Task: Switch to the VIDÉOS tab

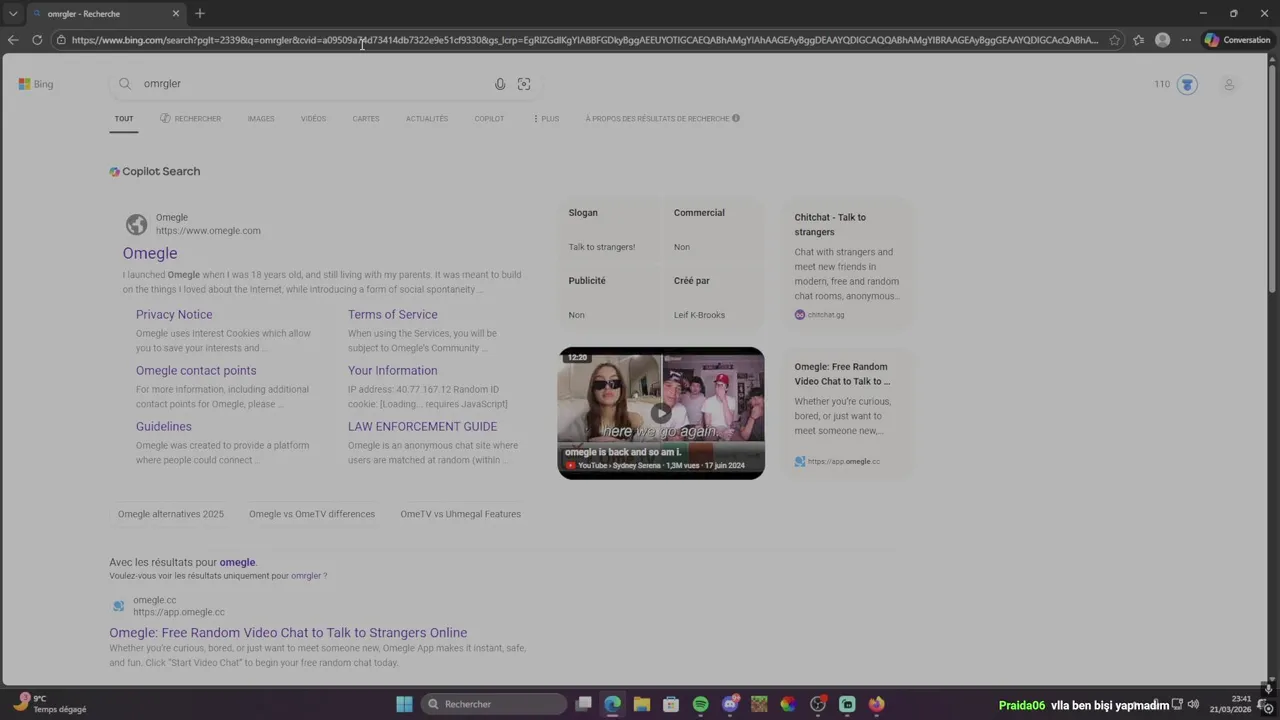Action: click(x=313, y=118)
